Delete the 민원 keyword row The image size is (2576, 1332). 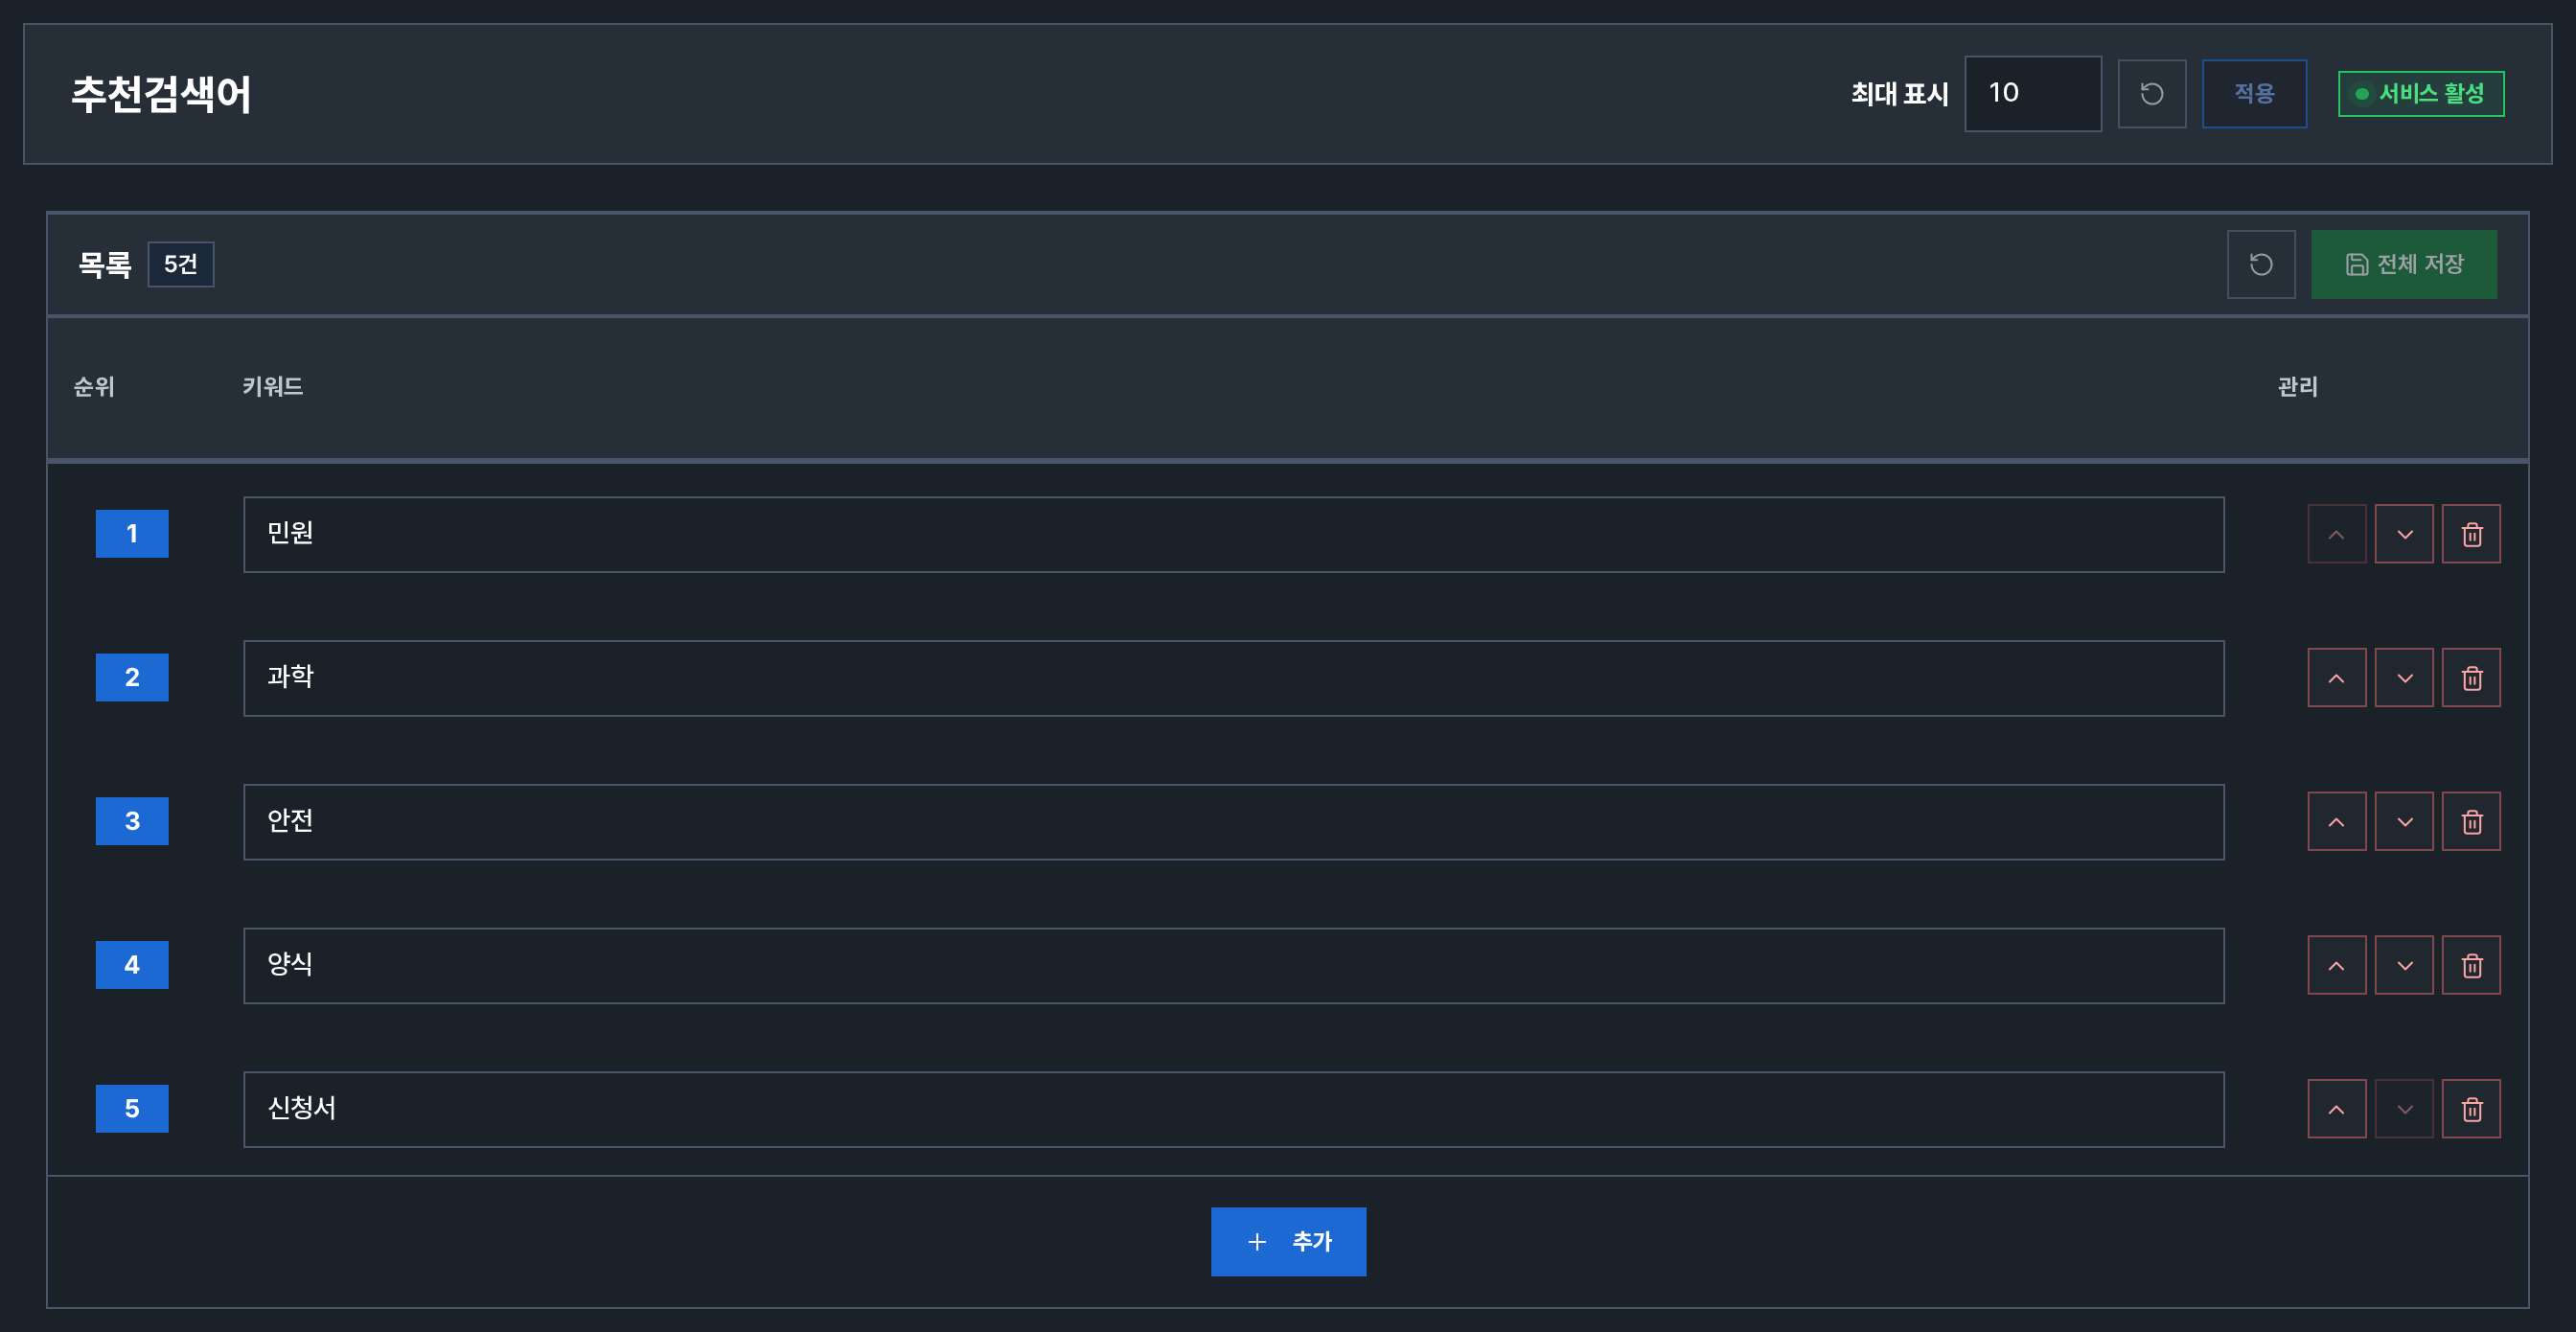tap(2471, 534)
